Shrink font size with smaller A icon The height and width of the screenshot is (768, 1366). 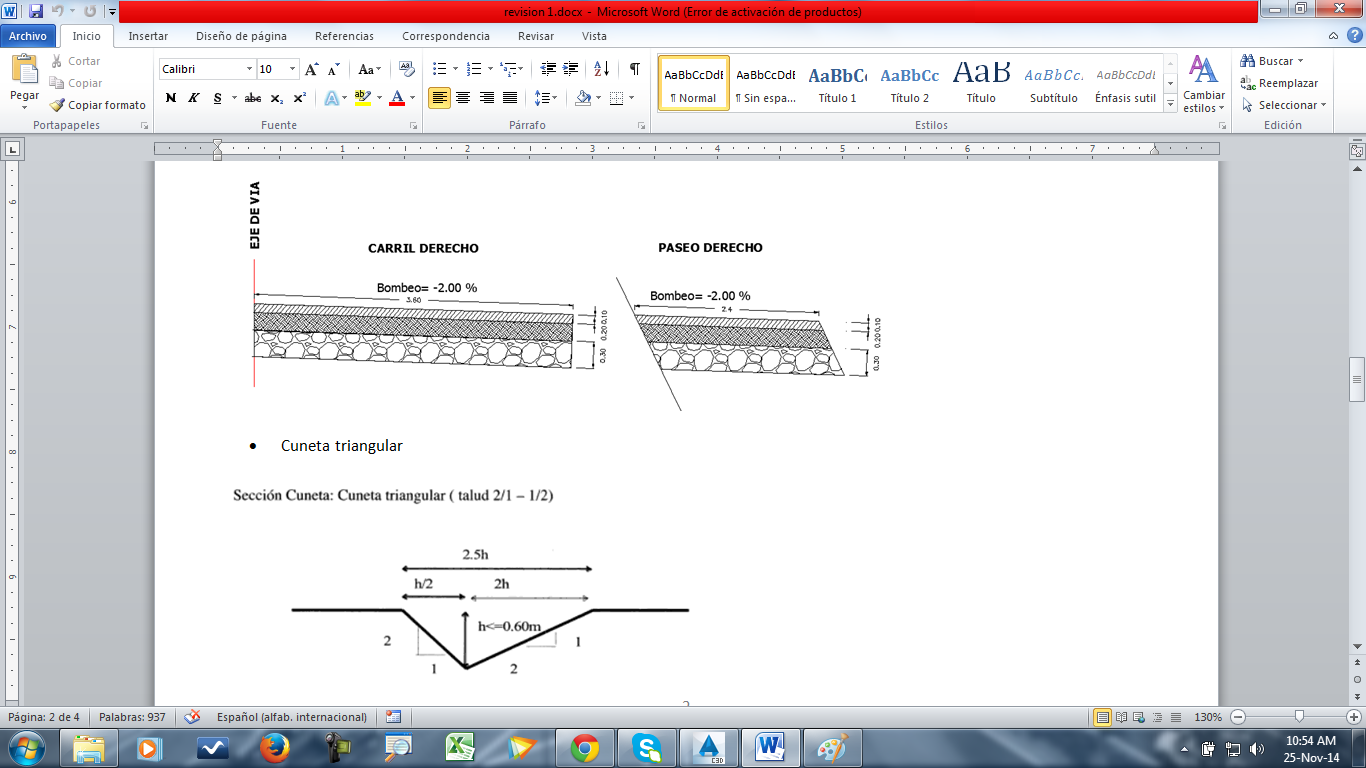click(334, 69)
